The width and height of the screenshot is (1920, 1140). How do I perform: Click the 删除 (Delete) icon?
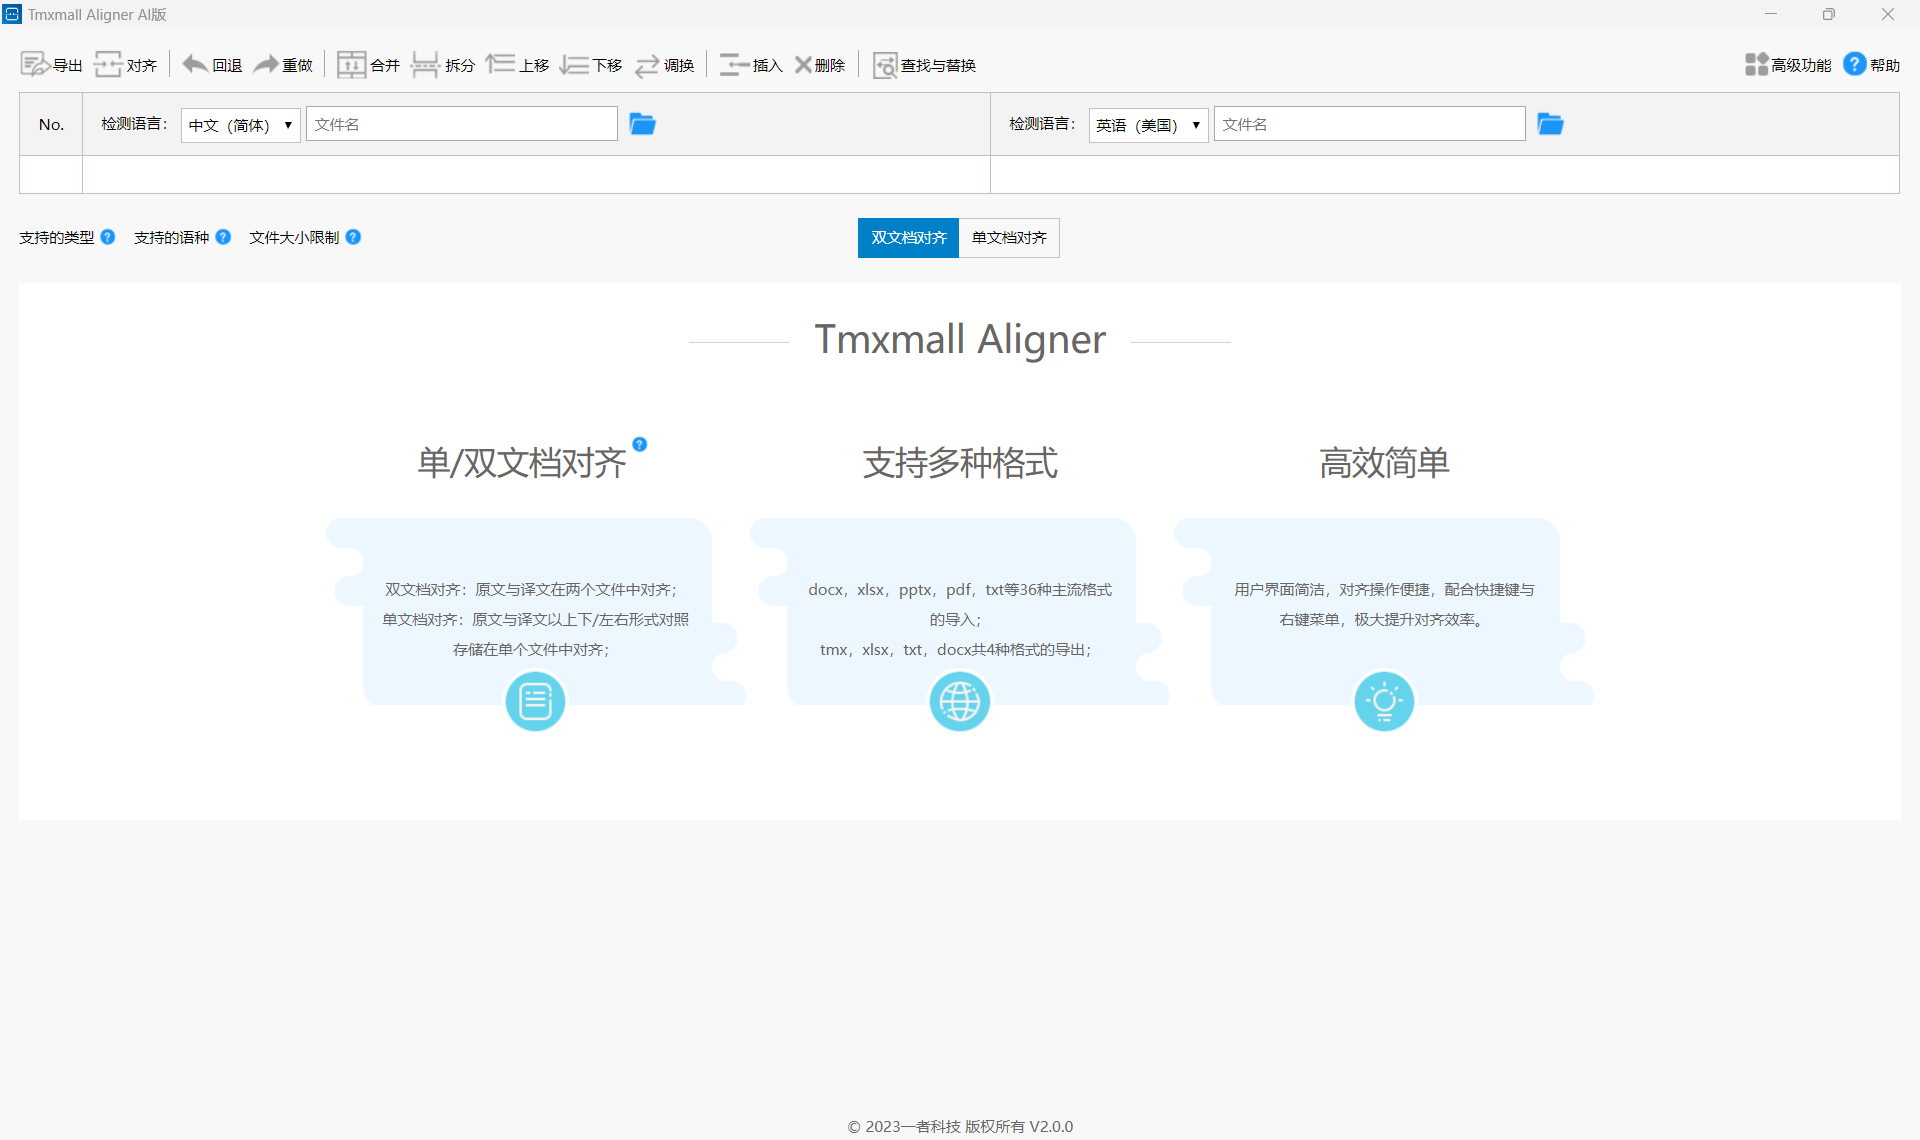click(819, 64)
